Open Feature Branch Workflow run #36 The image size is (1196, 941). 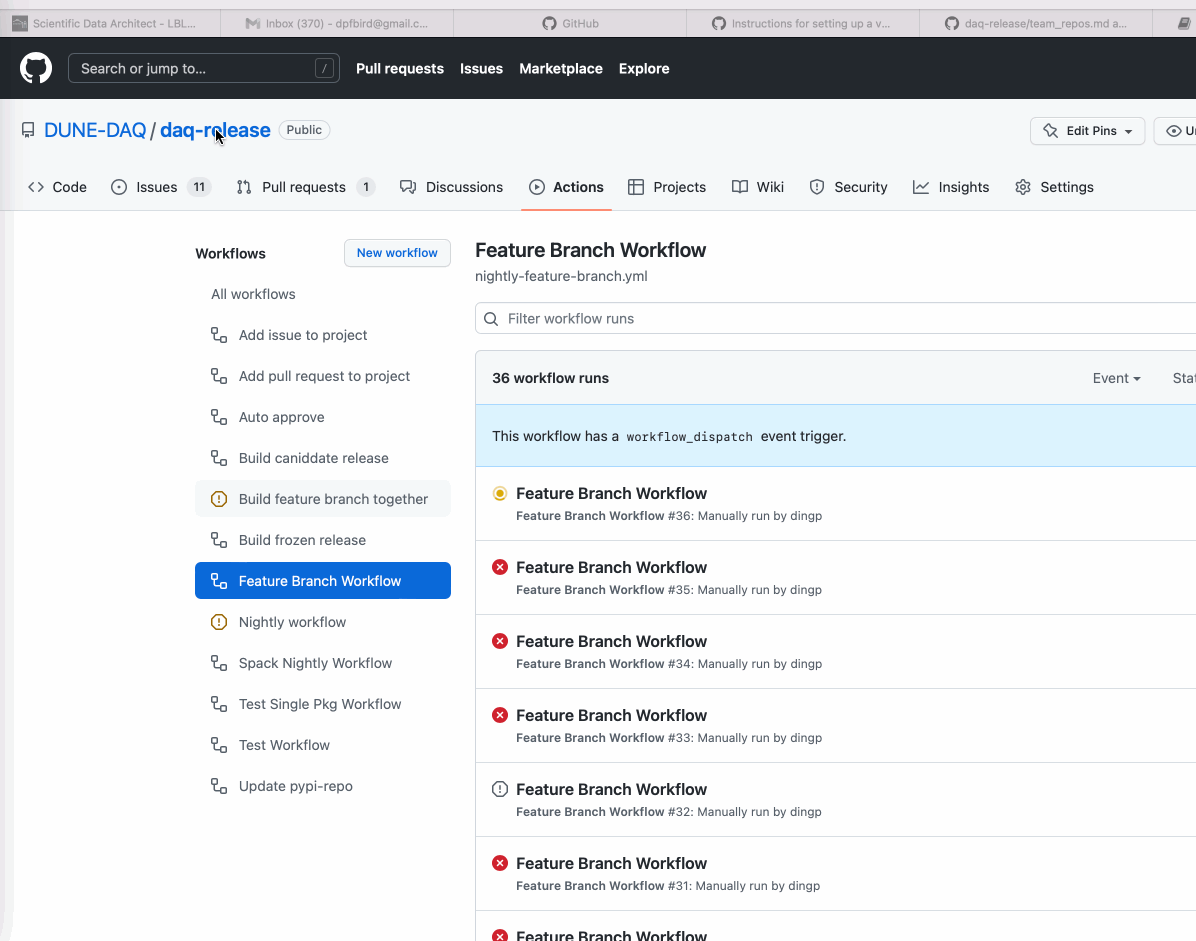[x=611, y=493]
